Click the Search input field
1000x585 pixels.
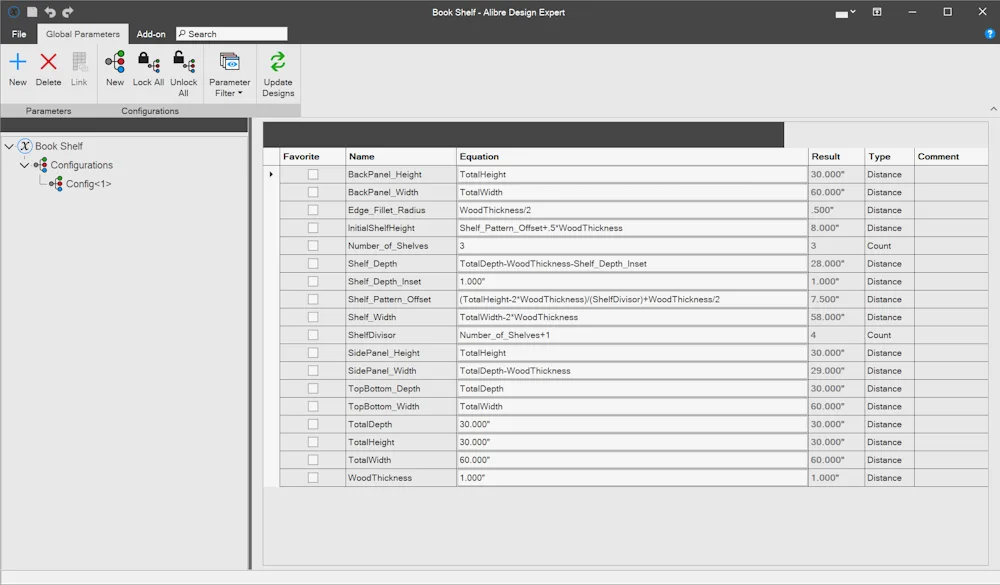(x=232, y=34)
